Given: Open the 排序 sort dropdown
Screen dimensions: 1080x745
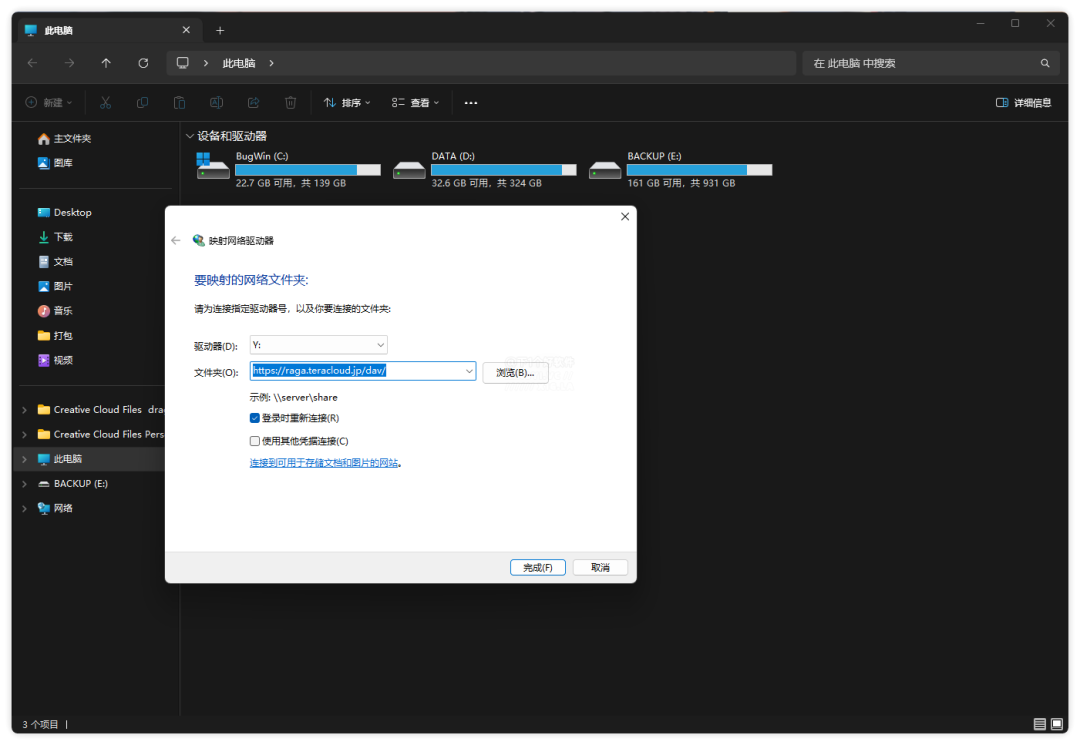Looking at the screenshot, I should [346, 102].
